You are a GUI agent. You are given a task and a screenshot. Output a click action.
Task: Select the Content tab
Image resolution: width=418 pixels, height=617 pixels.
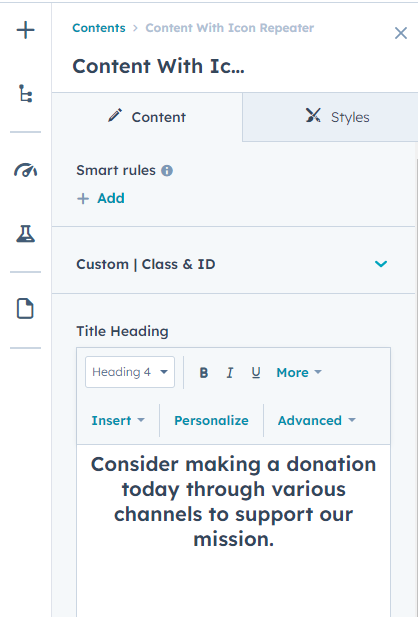[x=147, y=117]
